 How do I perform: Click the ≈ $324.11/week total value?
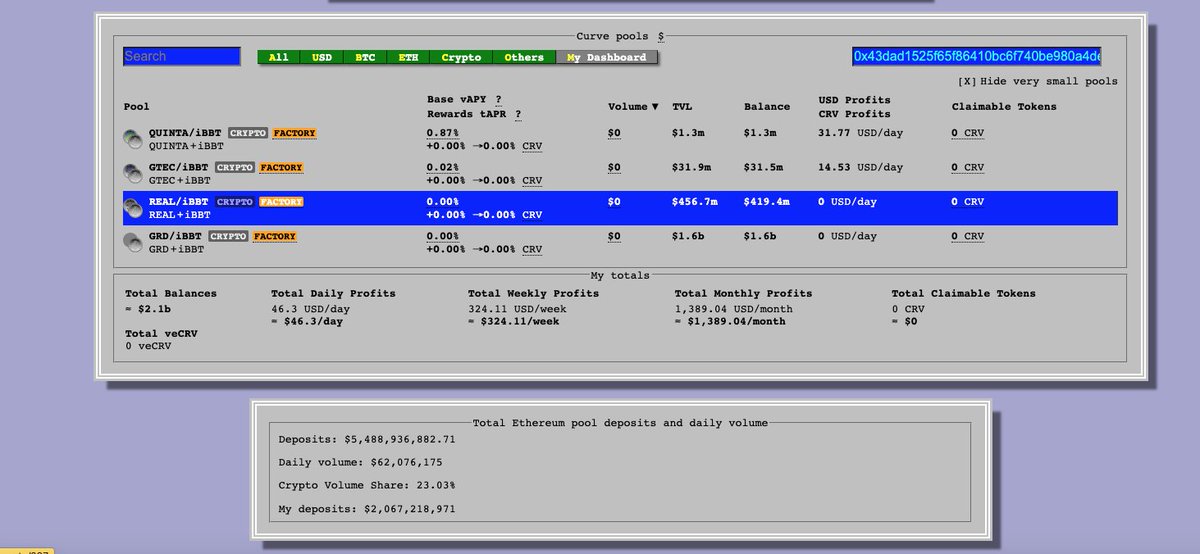tap(513, 324)
